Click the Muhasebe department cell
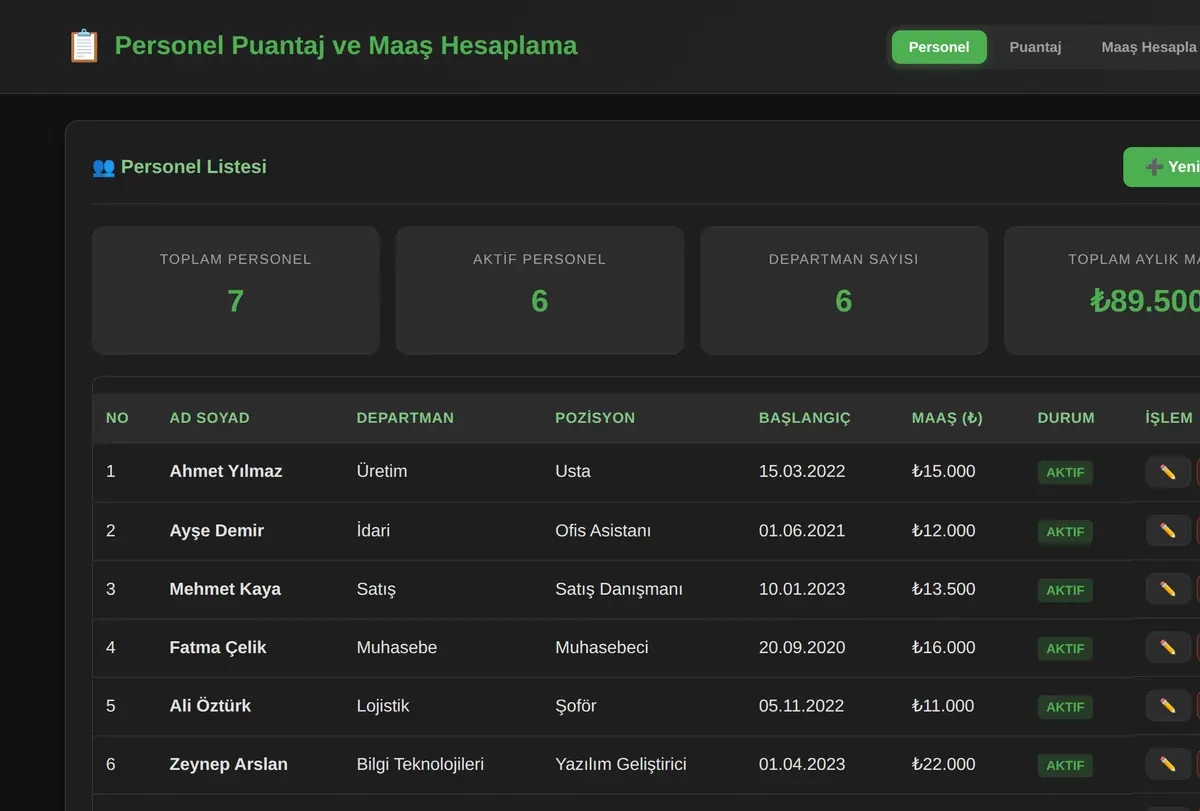The width and height of the screenshot is (1200, 811). 397,647
